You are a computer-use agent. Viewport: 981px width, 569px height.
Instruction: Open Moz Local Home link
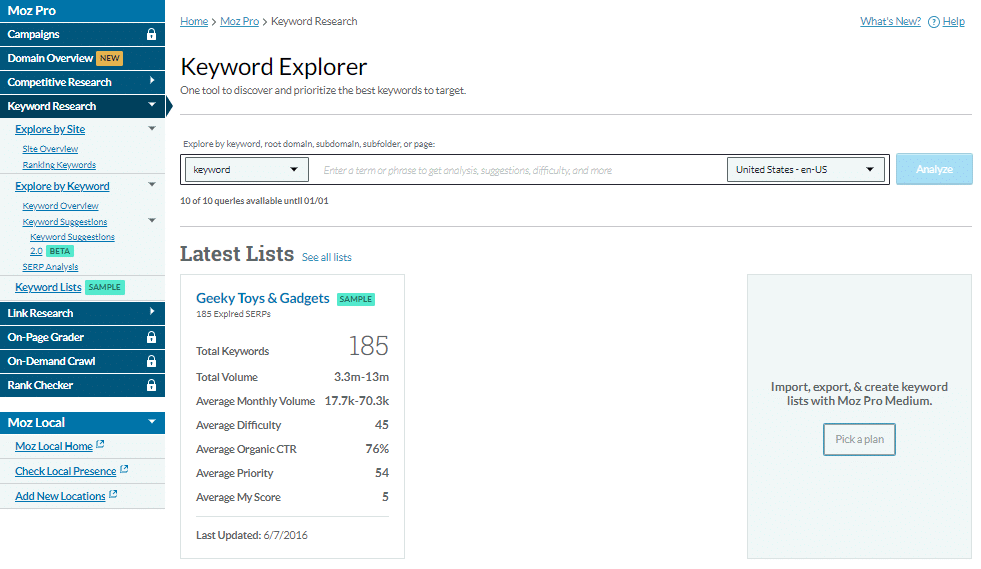[x=54, y=446]
